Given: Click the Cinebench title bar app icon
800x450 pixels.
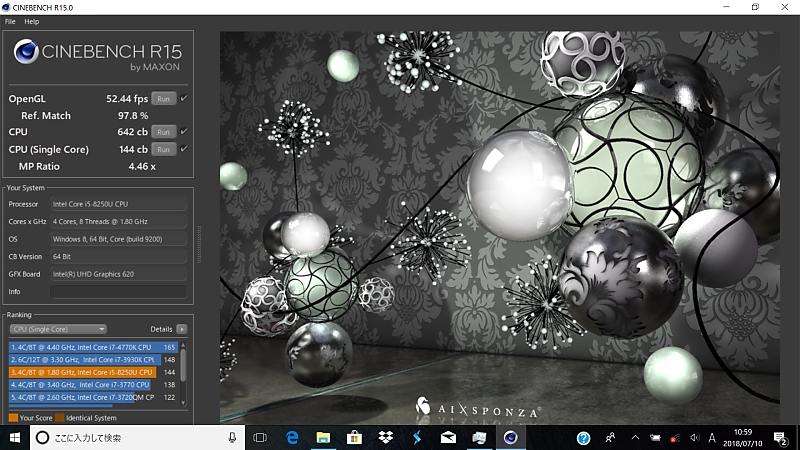Looking at the screenshot, I should pos(6,7).
